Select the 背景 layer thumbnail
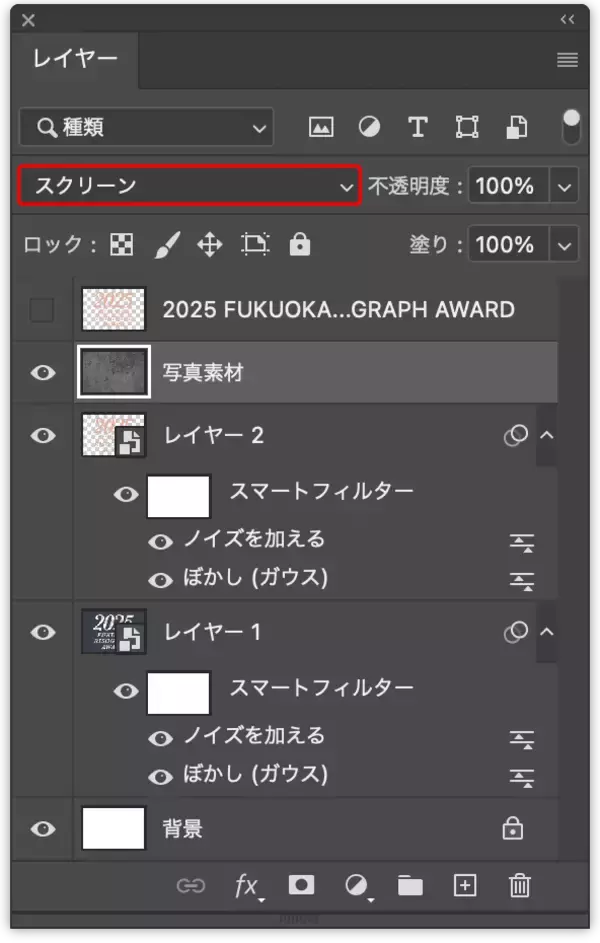600x943 pixels. click(113, 828)
